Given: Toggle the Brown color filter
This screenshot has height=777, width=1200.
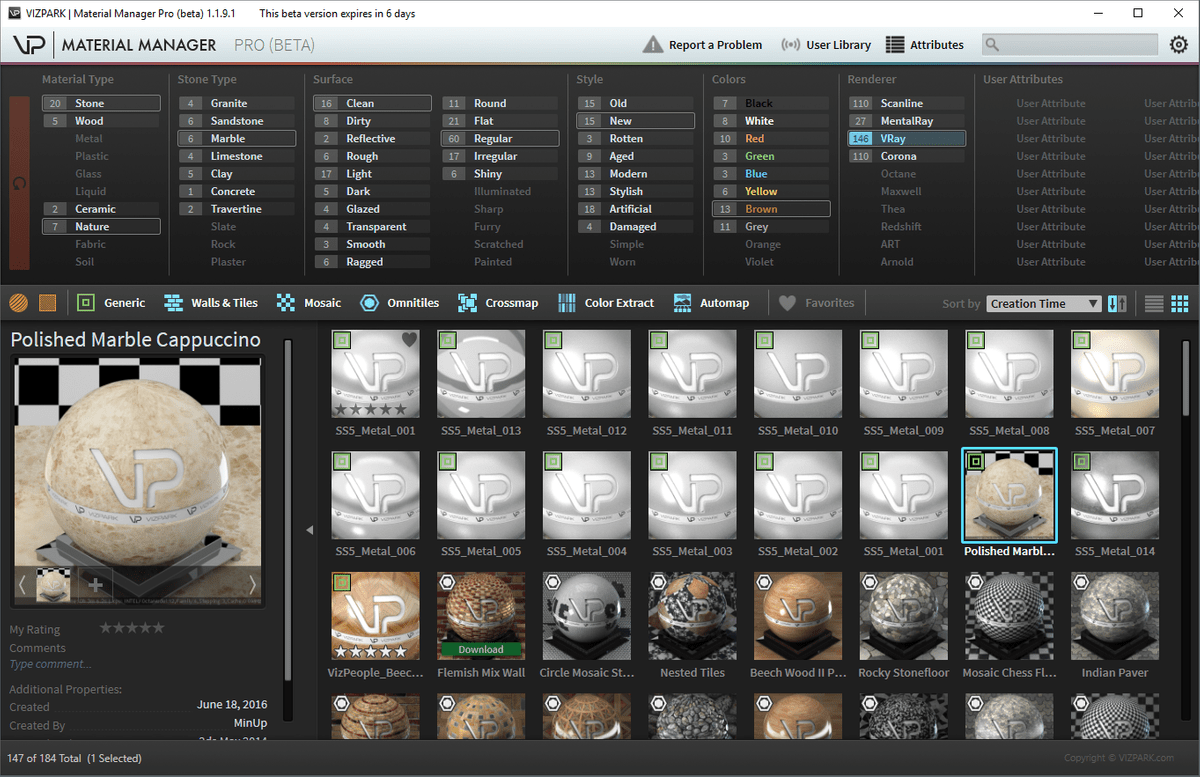Looking at the screenshot, I should [770, 208].
